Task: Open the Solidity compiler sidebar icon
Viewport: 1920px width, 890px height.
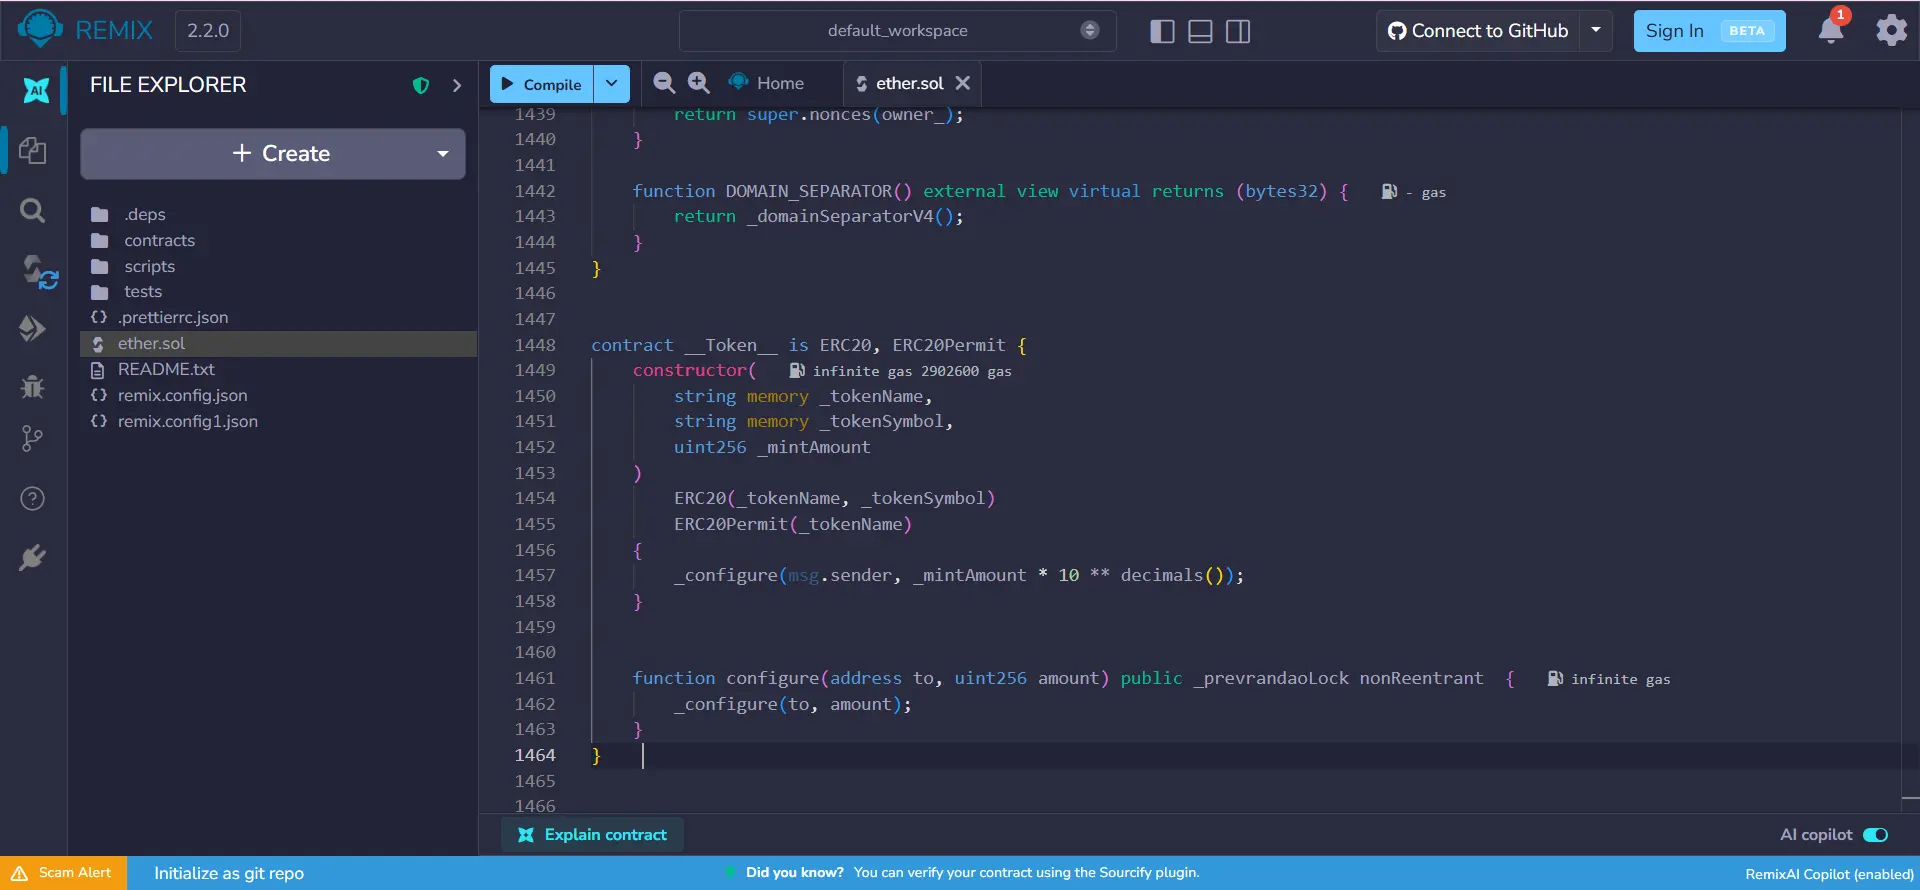Action: click(39, 272)
